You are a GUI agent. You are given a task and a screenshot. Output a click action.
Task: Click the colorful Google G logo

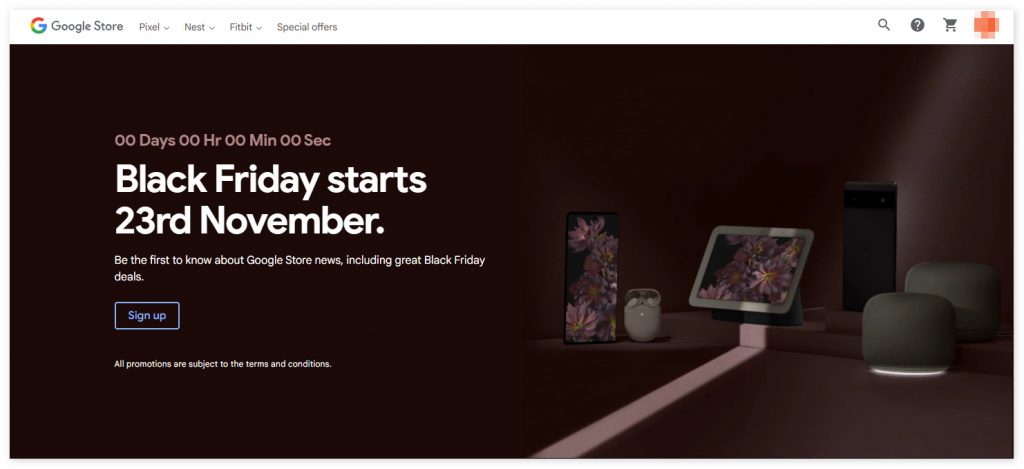coord(39,26)
